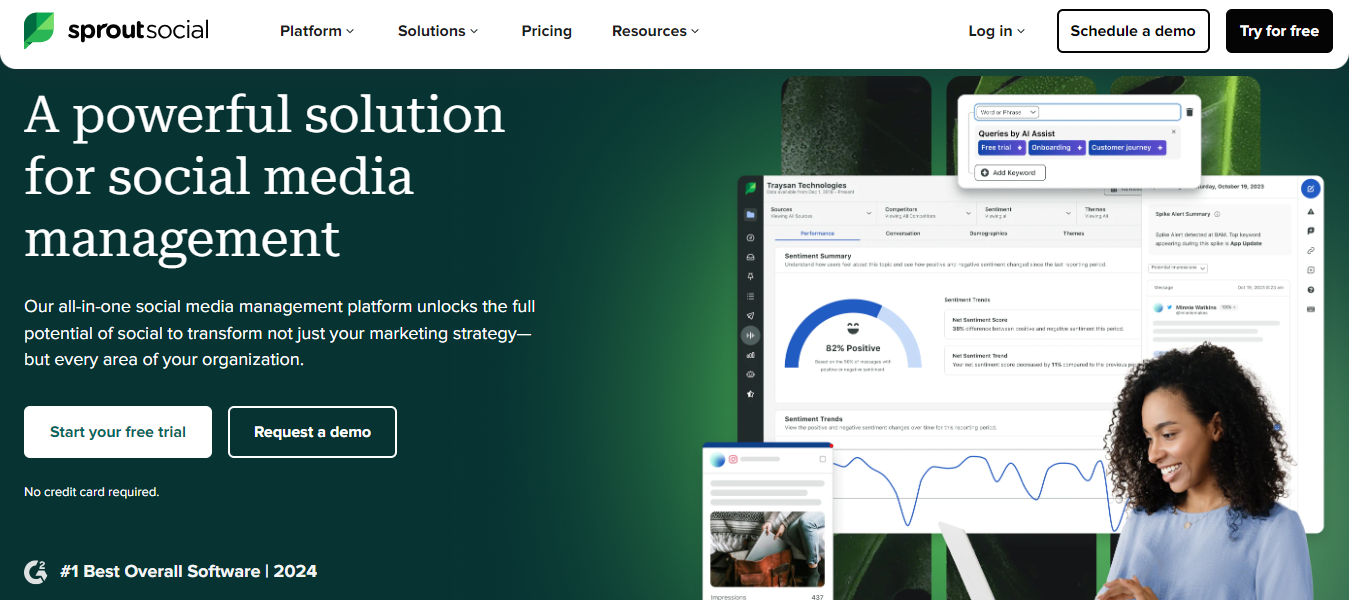Image resolution: width=1349 pixels, height=600 pixels.
Task: Click the Try for free button
Action: click(x=1279, y=31)
